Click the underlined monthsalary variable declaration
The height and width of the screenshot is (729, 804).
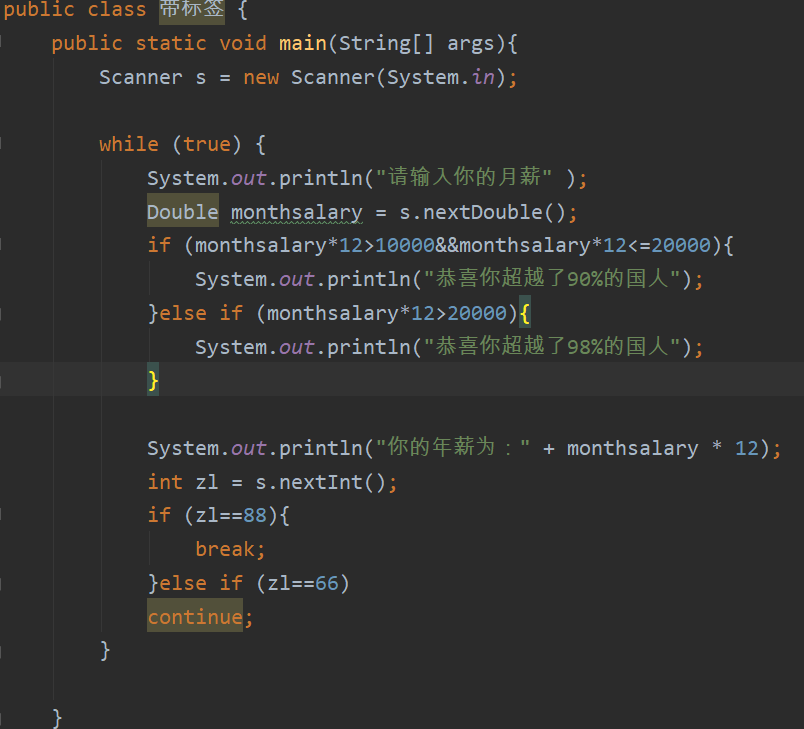click(x=297, y=212)
